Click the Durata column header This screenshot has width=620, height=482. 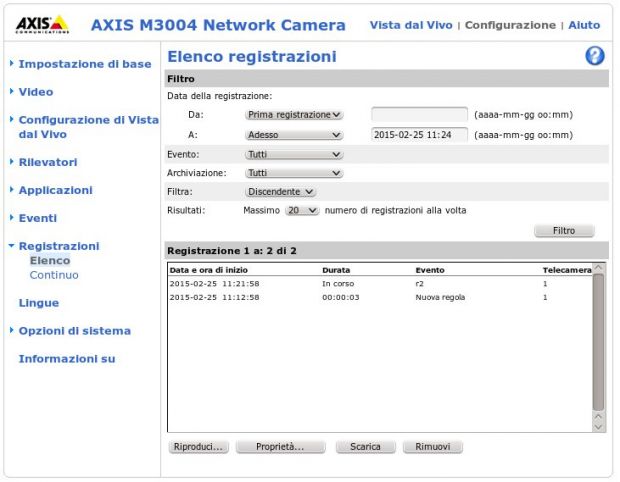coord(336,270)
